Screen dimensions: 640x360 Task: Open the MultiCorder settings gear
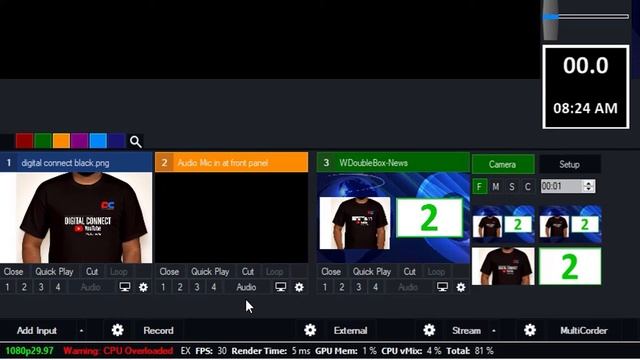[x=530, y=330]
